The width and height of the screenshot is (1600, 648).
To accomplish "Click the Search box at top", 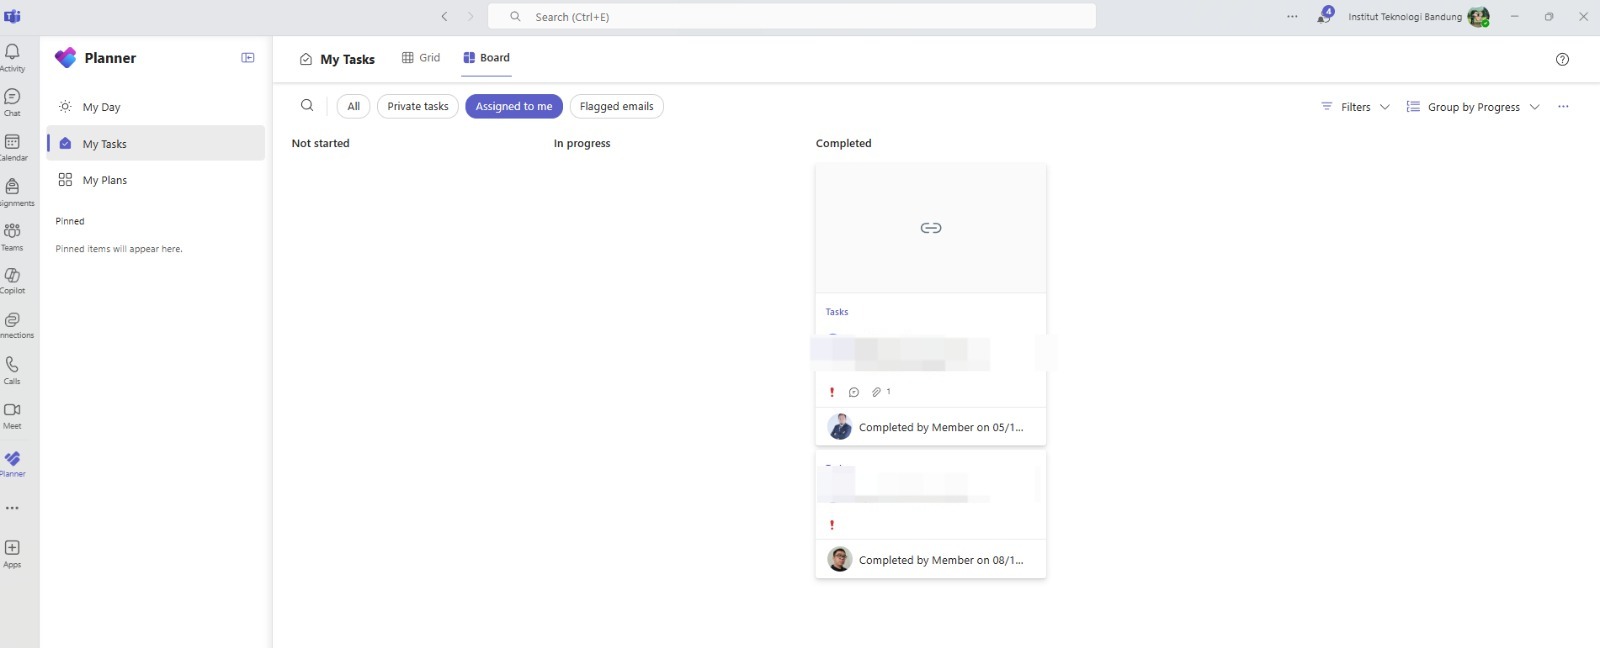I will point(790,17).
